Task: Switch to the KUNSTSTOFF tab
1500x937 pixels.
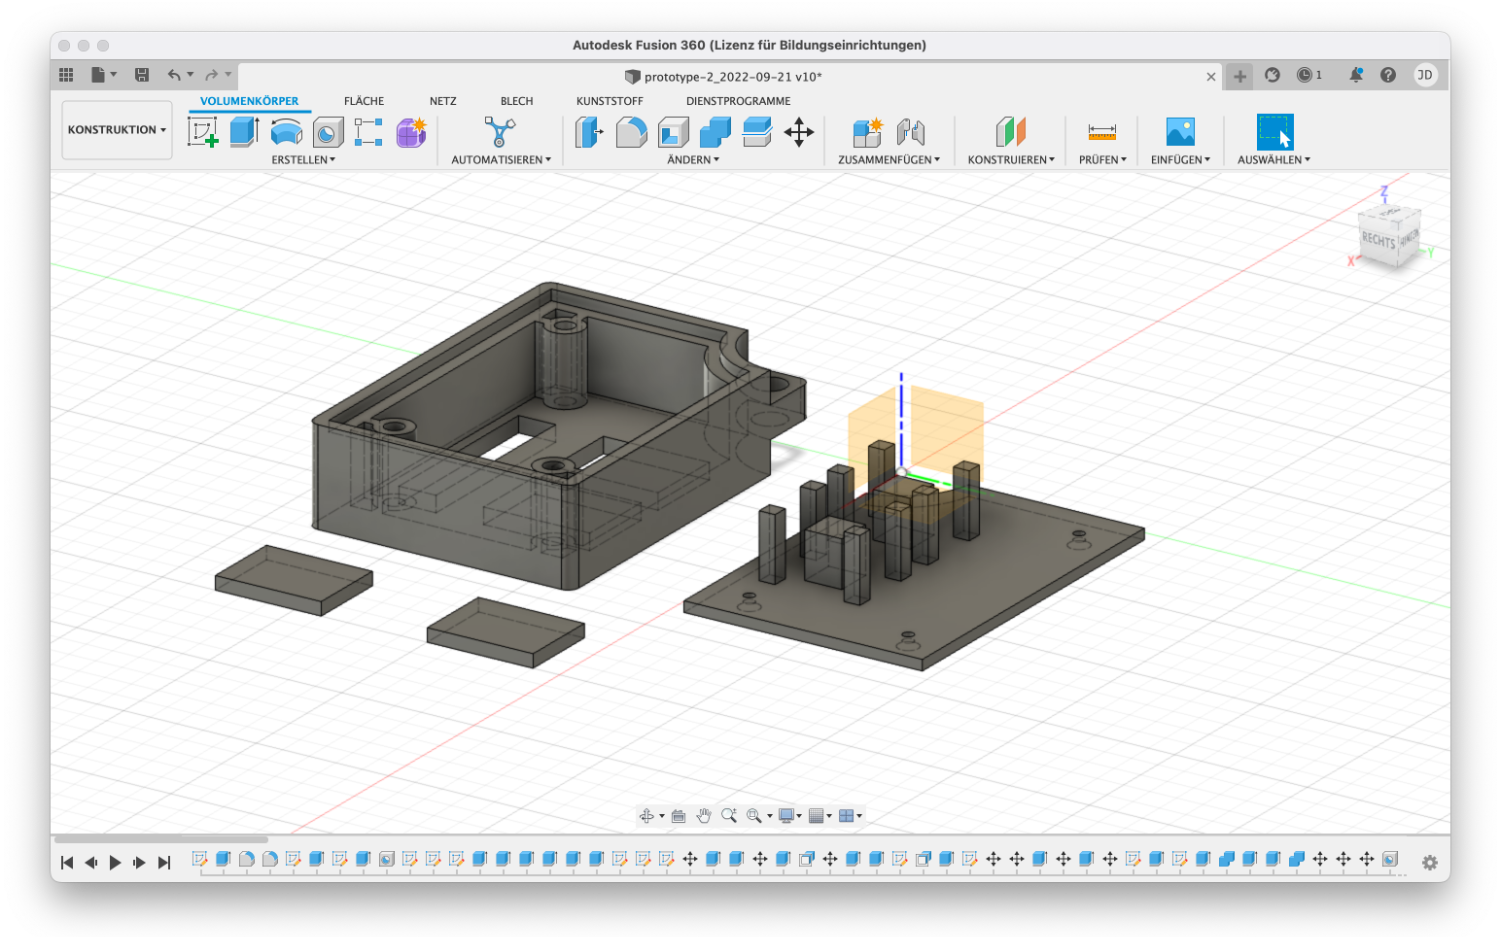Action: 610,101
